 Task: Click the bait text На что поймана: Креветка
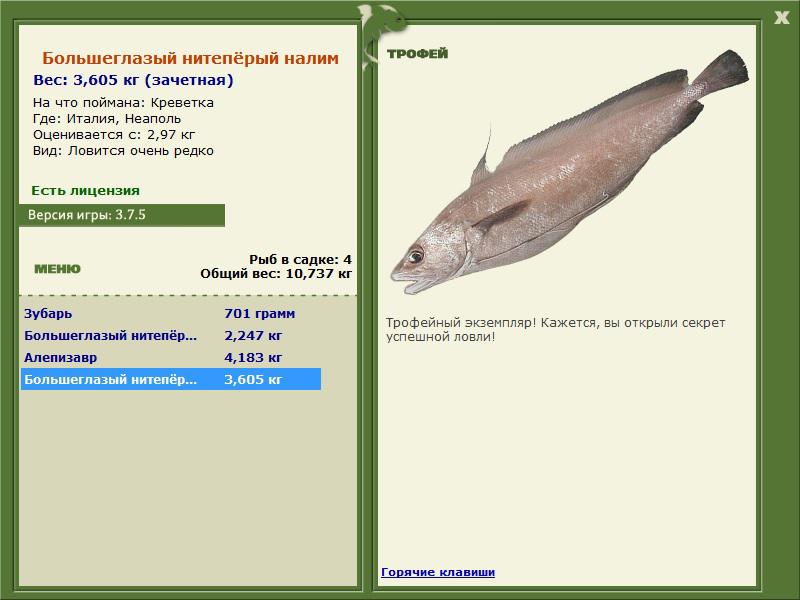click(123, 103)
